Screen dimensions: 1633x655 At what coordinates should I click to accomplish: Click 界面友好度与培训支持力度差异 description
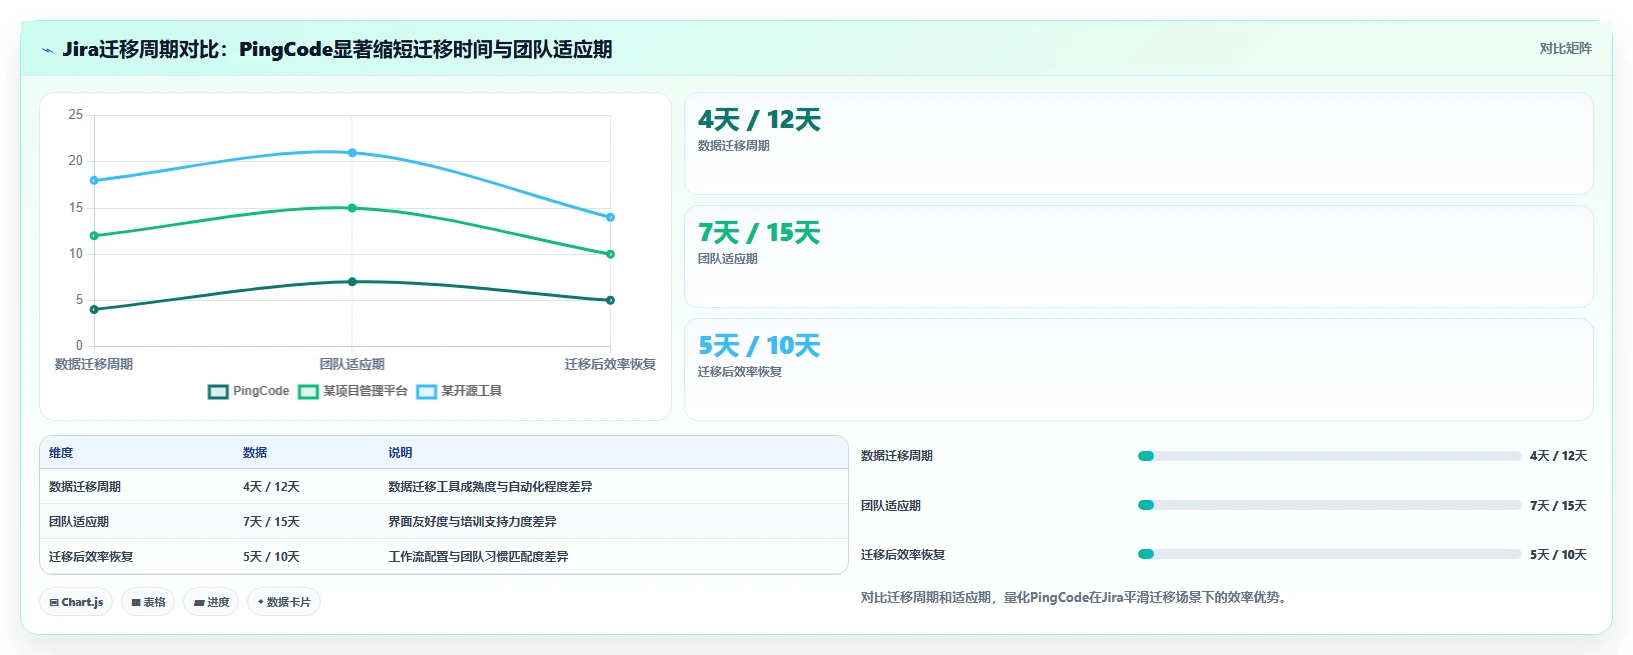[x=472, y=522]
